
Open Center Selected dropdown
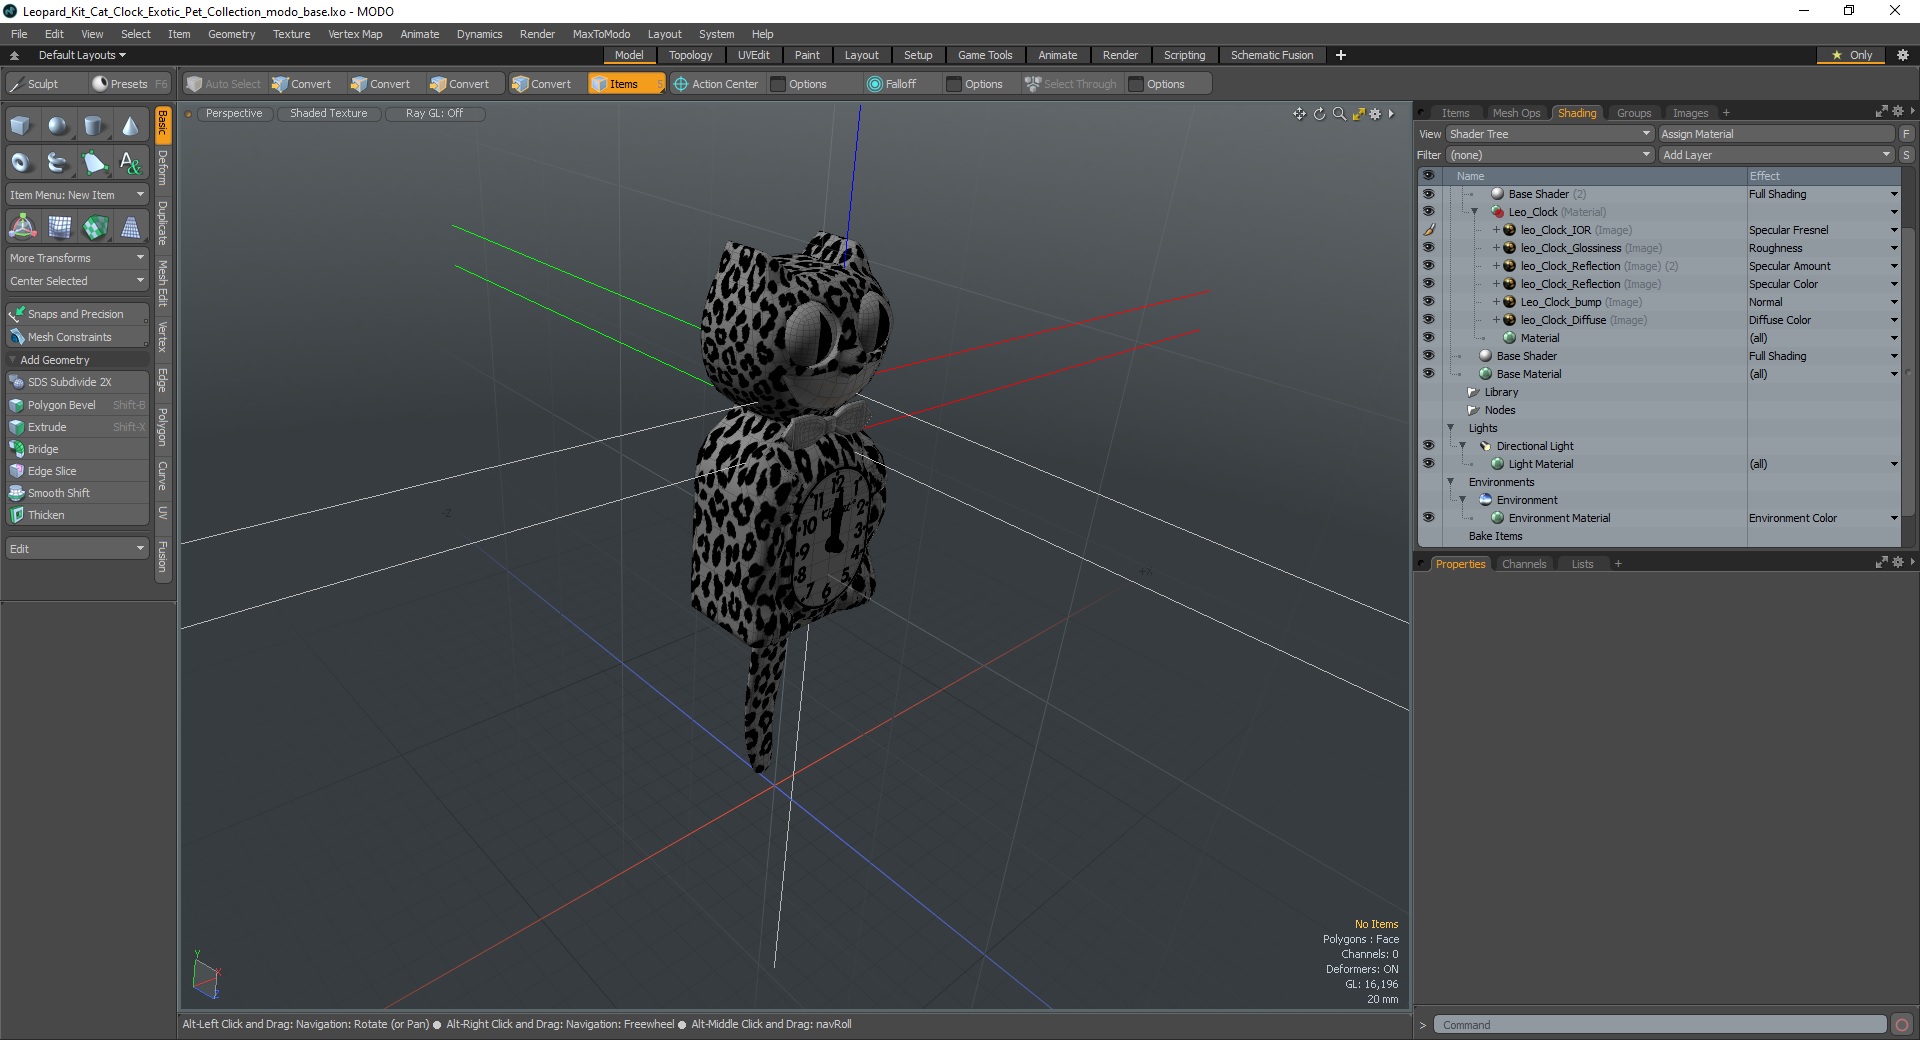77,281
